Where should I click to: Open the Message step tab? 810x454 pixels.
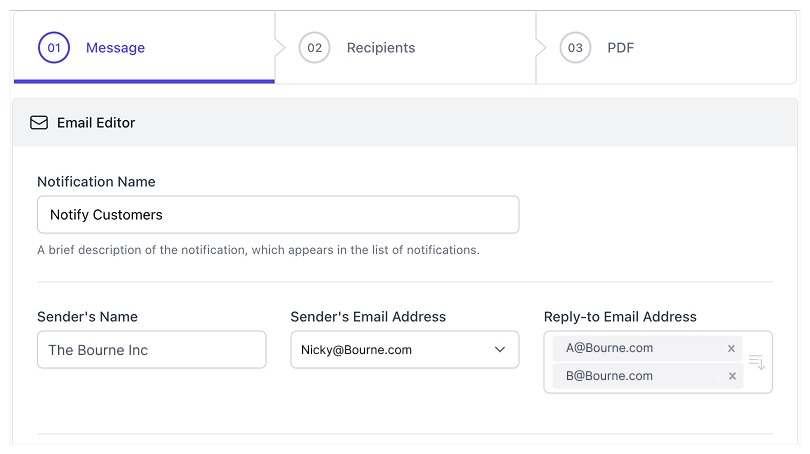click(115, 48)
